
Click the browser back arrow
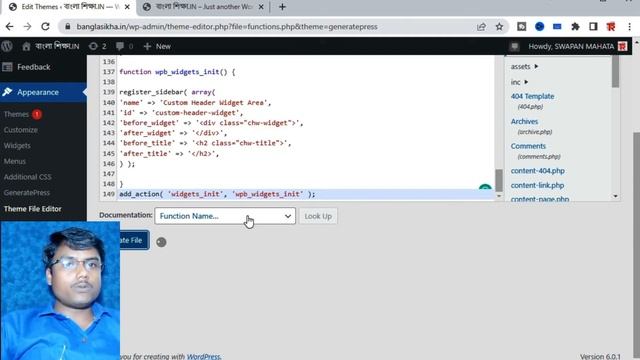coord(9,27)
